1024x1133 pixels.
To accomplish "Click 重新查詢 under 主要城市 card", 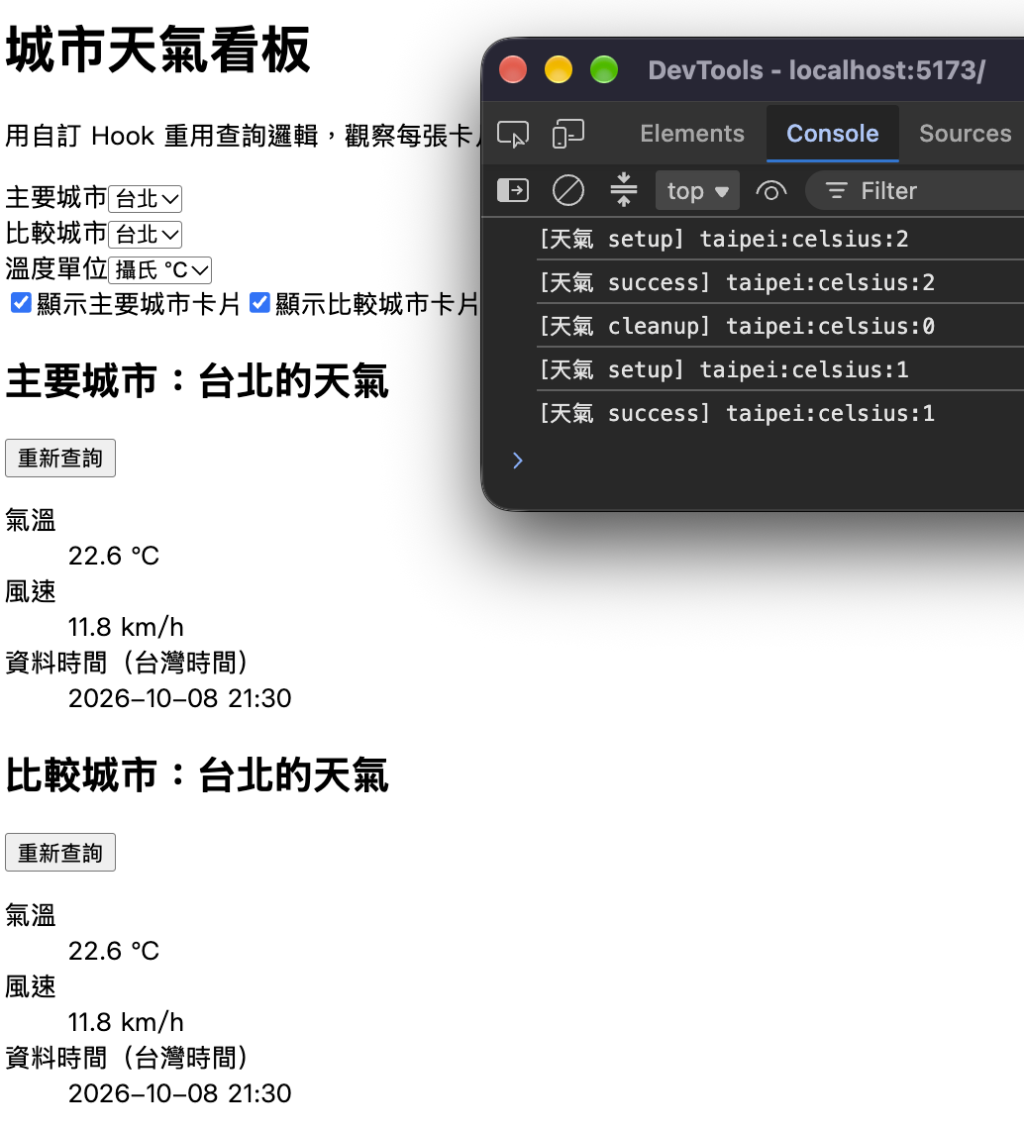I will click(61, 458).
